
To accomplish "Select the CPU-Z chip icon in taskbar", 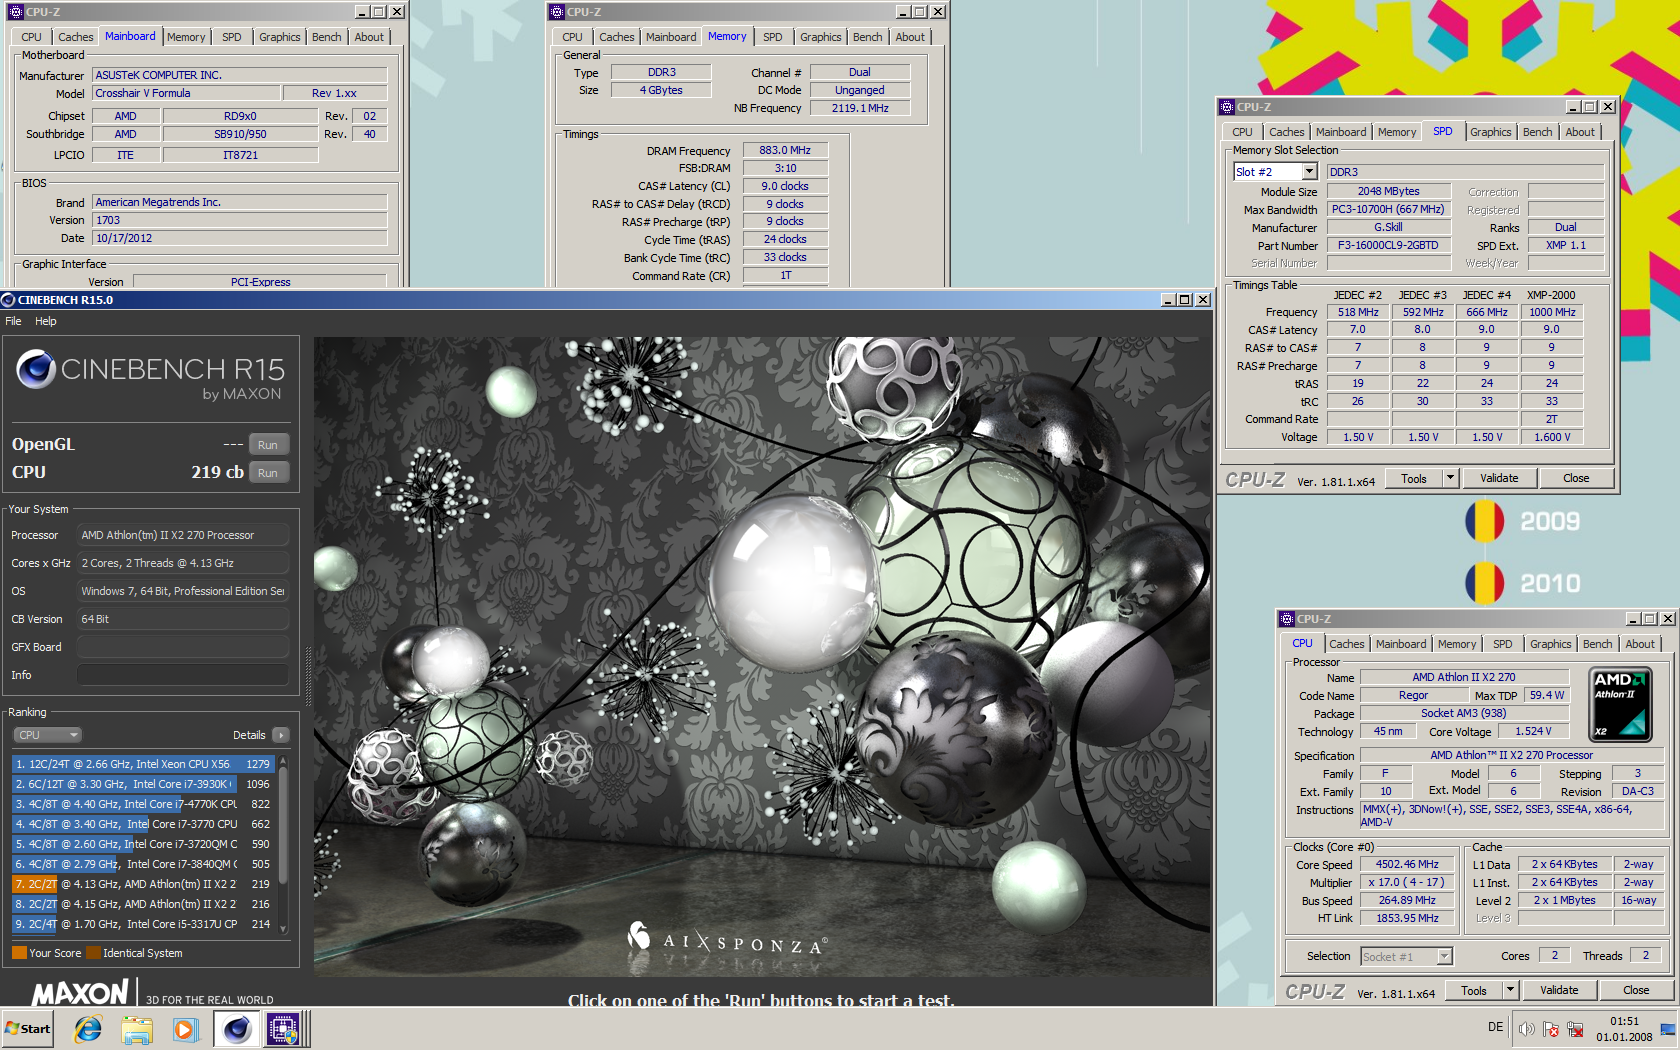I will pos(283,1028).
